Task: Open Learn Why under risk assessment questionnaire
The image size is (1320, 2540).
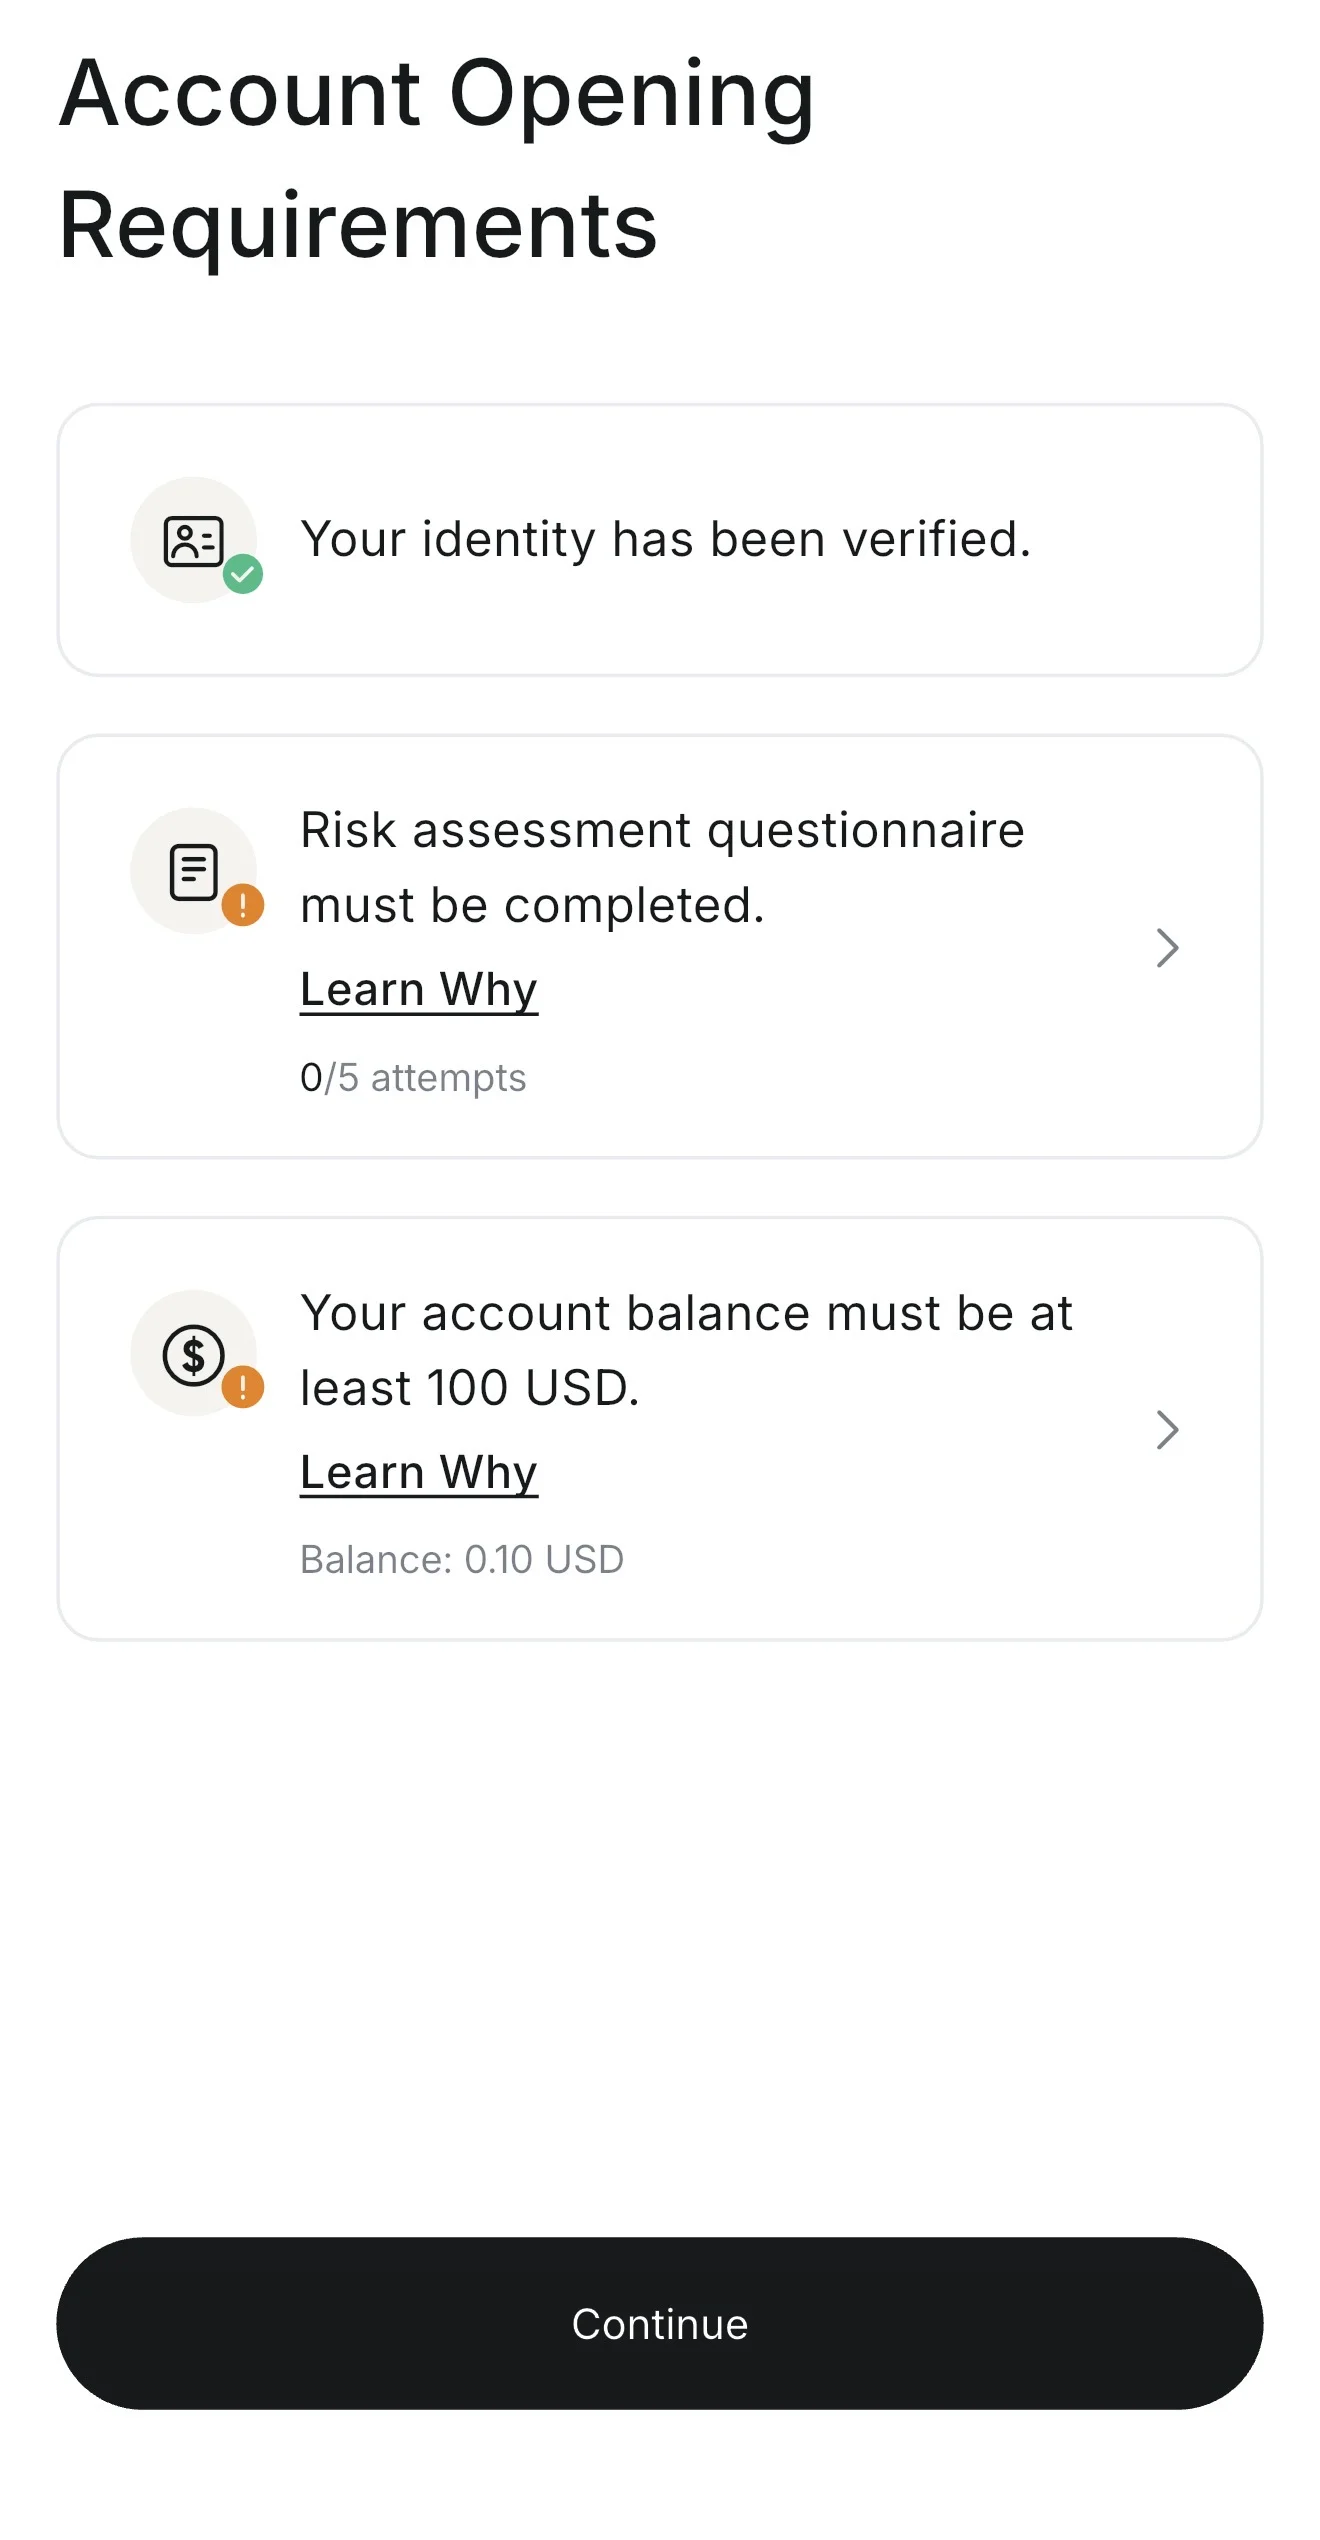Action: coord(419,990)
